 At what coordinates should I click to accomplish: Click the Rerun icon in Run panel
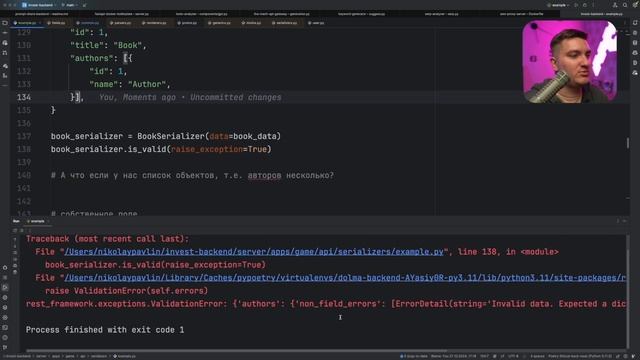click(15, 231)
